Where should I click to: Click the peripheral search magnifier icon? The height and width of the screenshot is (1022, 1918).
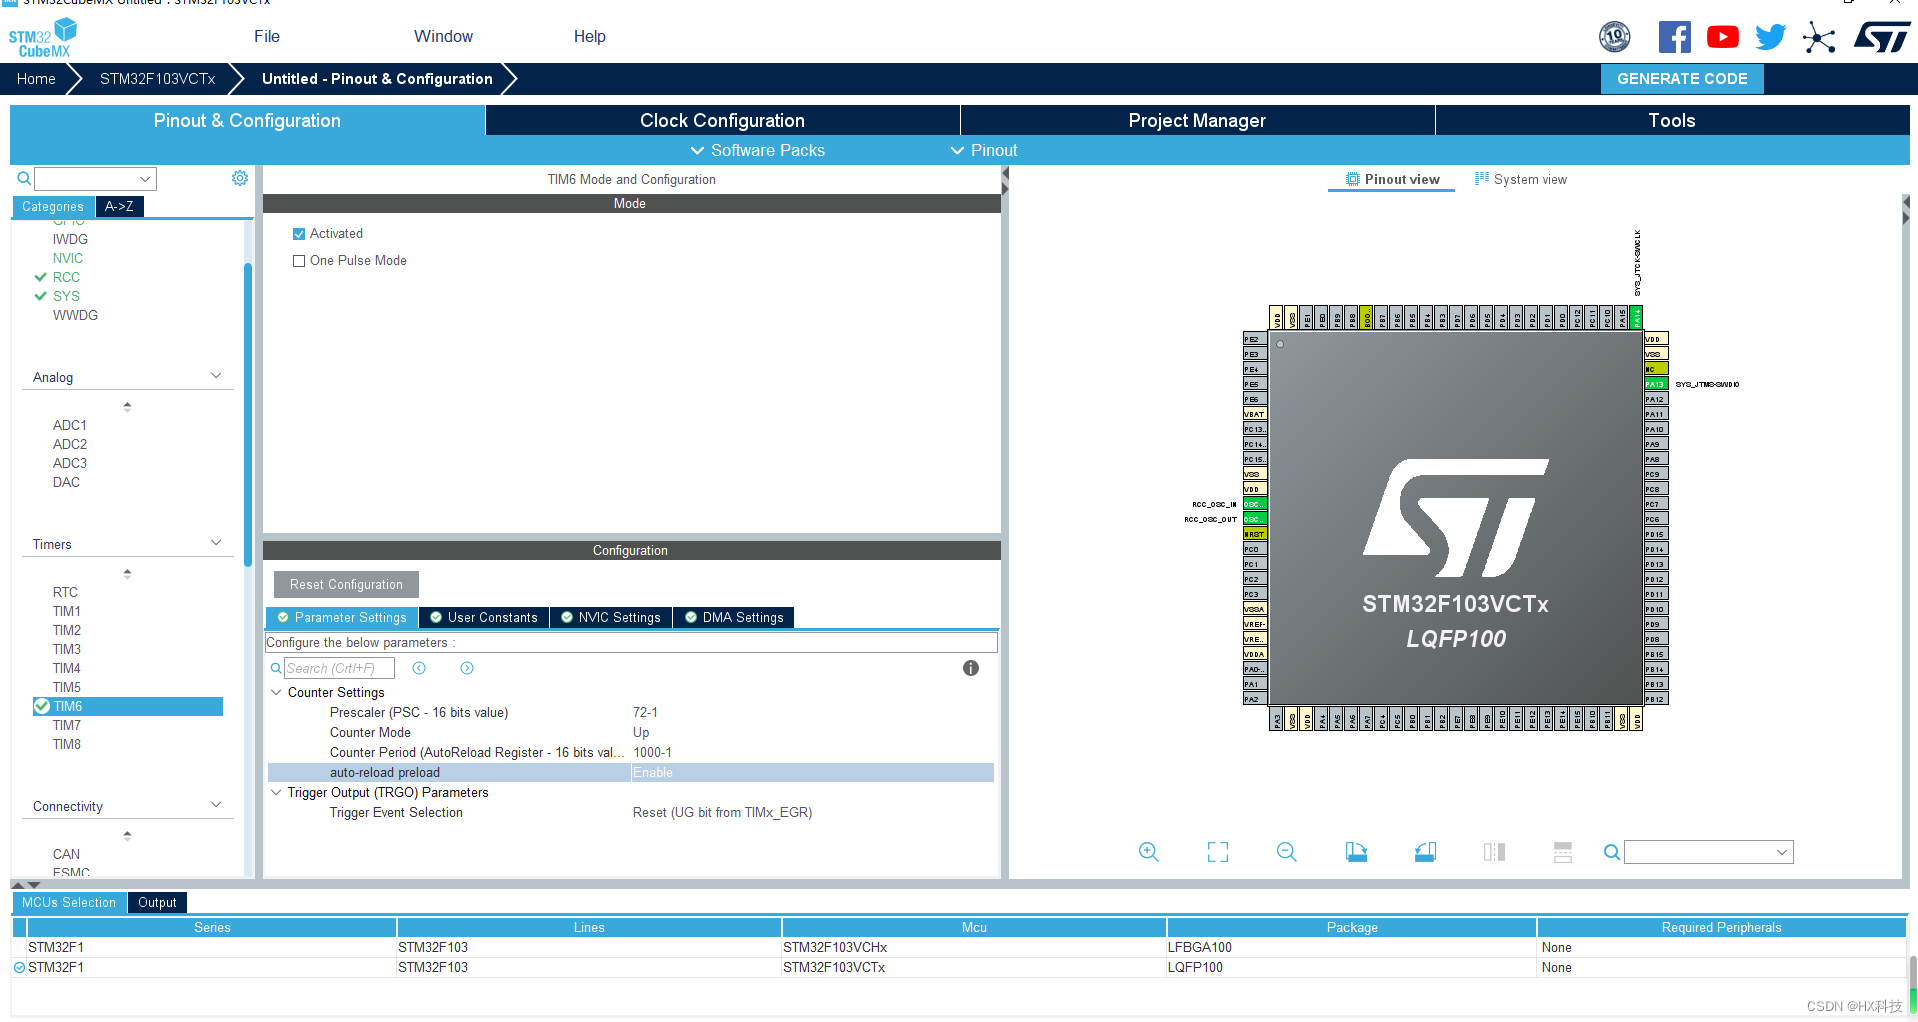pyautogui.click(x=24, y=179)
